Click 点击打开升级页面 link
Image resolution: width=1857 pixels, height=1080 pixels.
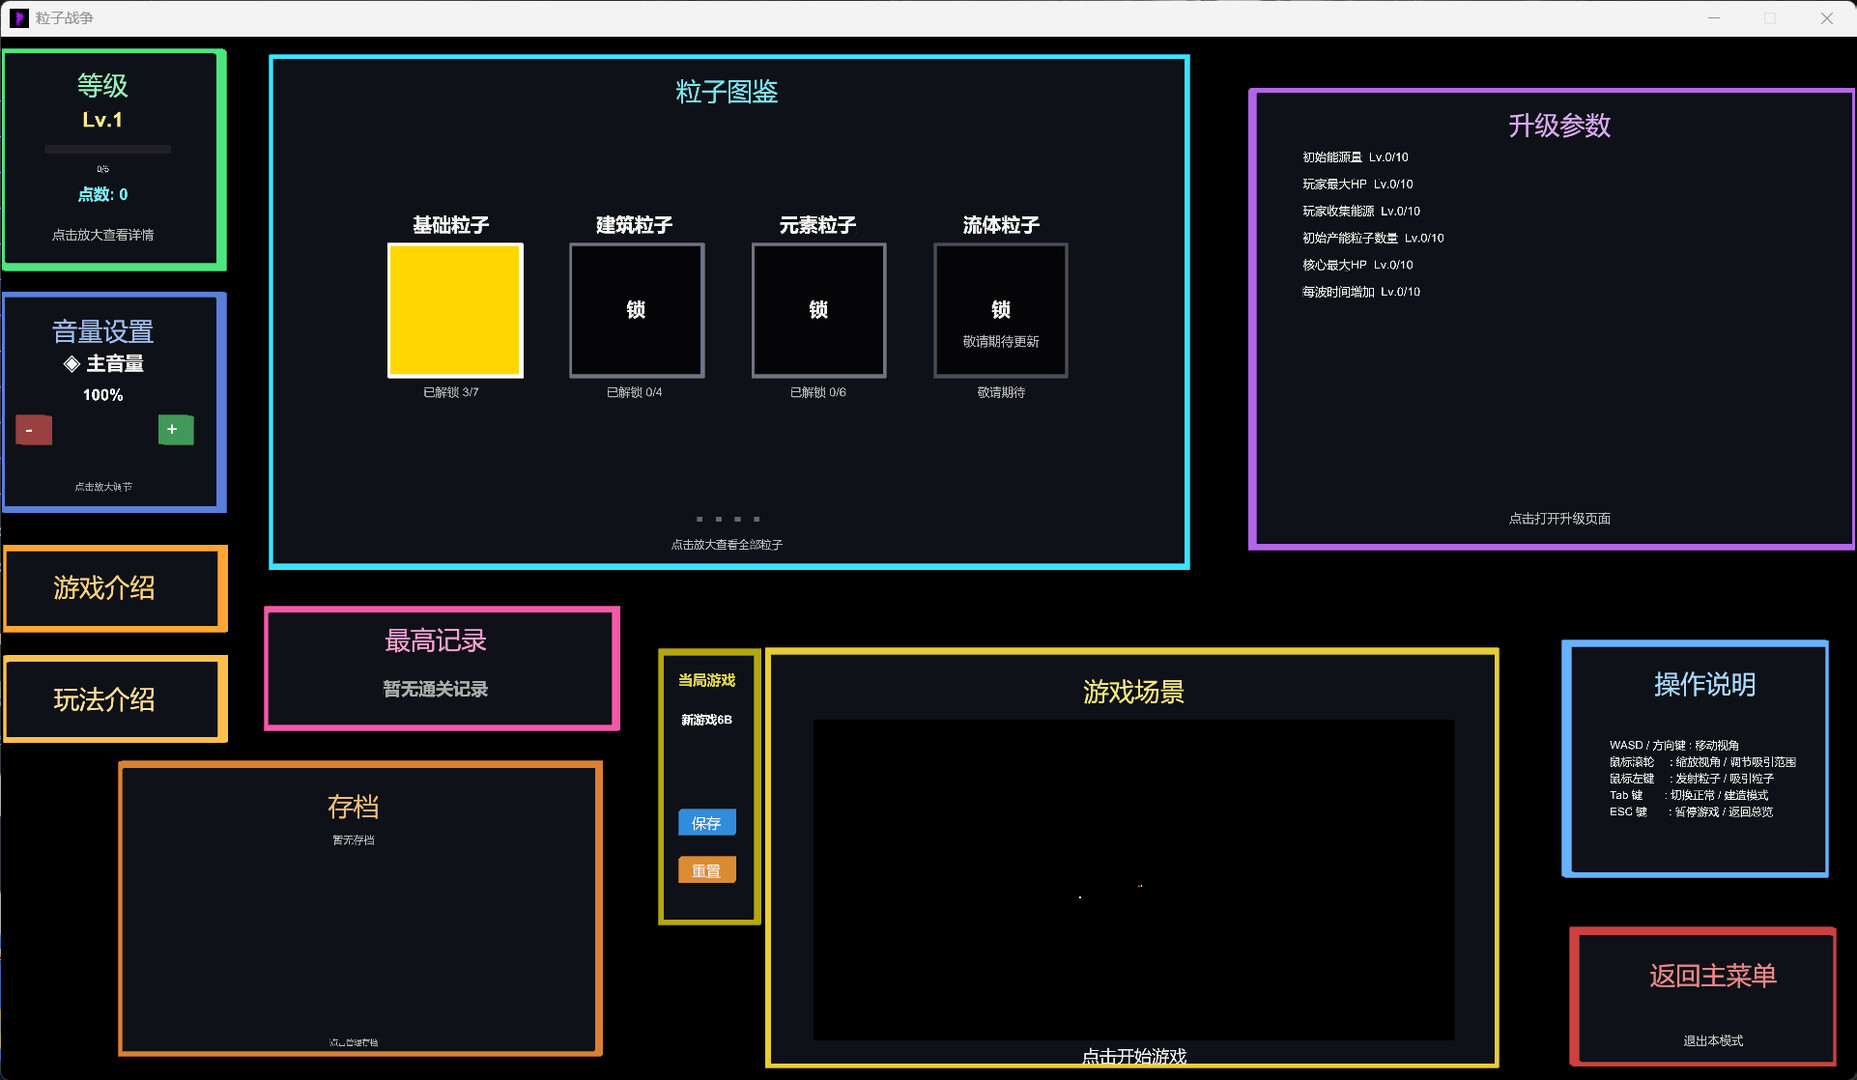[x=1559, y=519]
